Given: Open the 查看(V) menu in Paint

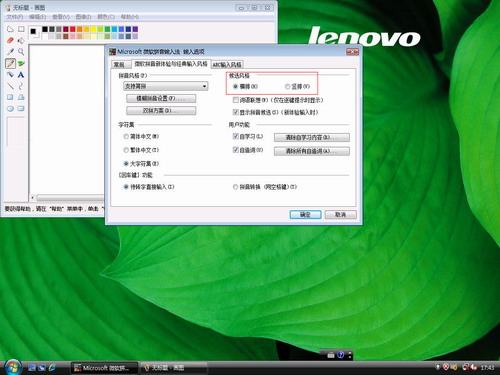Looking at the screenshot, I should click(x=61, y=17).
